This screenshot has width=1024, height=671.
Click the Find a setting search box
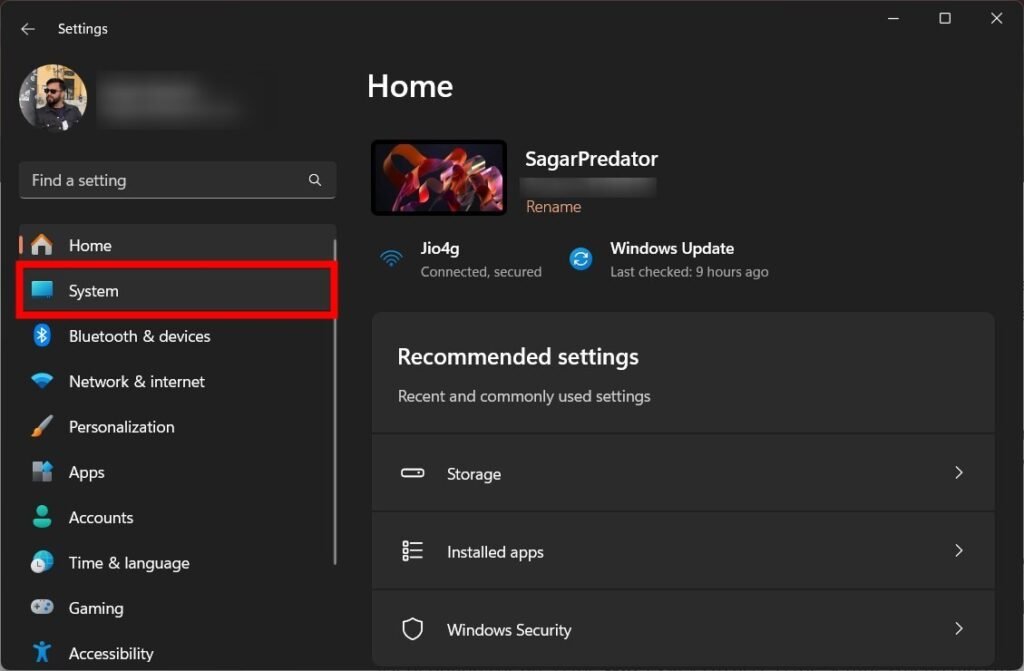[x=178, y=180]
